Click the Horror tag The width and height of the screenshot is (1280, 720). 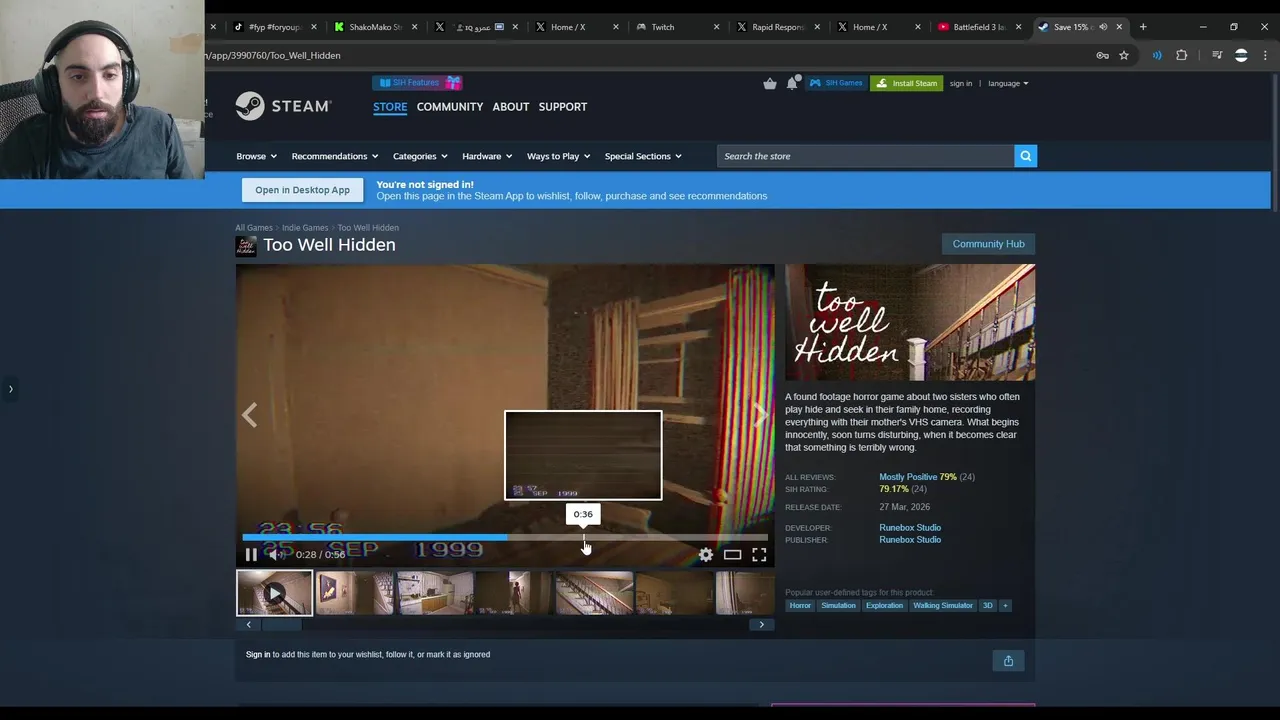pos(800,605)
